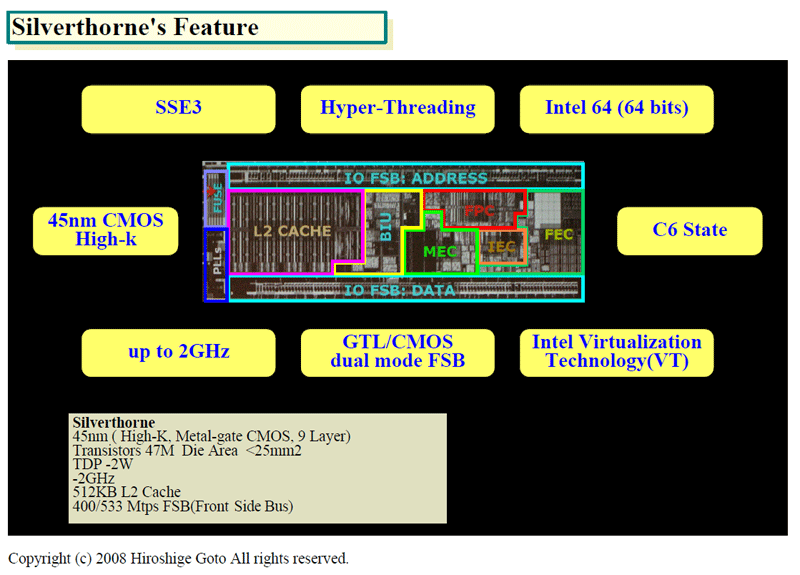Image resolution: width=800 pixels, height=575 pixels.
Task: Select the MEC block on the die
Action: 440,252
